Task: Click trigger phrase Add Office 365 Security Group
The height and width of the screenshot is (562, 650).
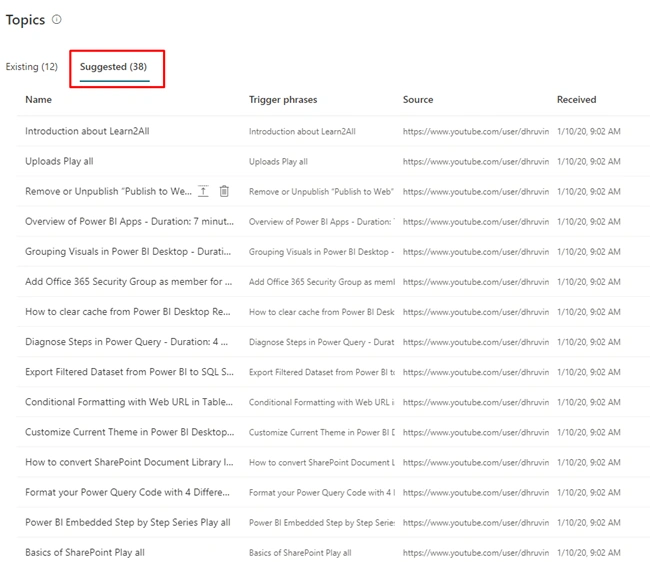Action: [x=322, y=282]
